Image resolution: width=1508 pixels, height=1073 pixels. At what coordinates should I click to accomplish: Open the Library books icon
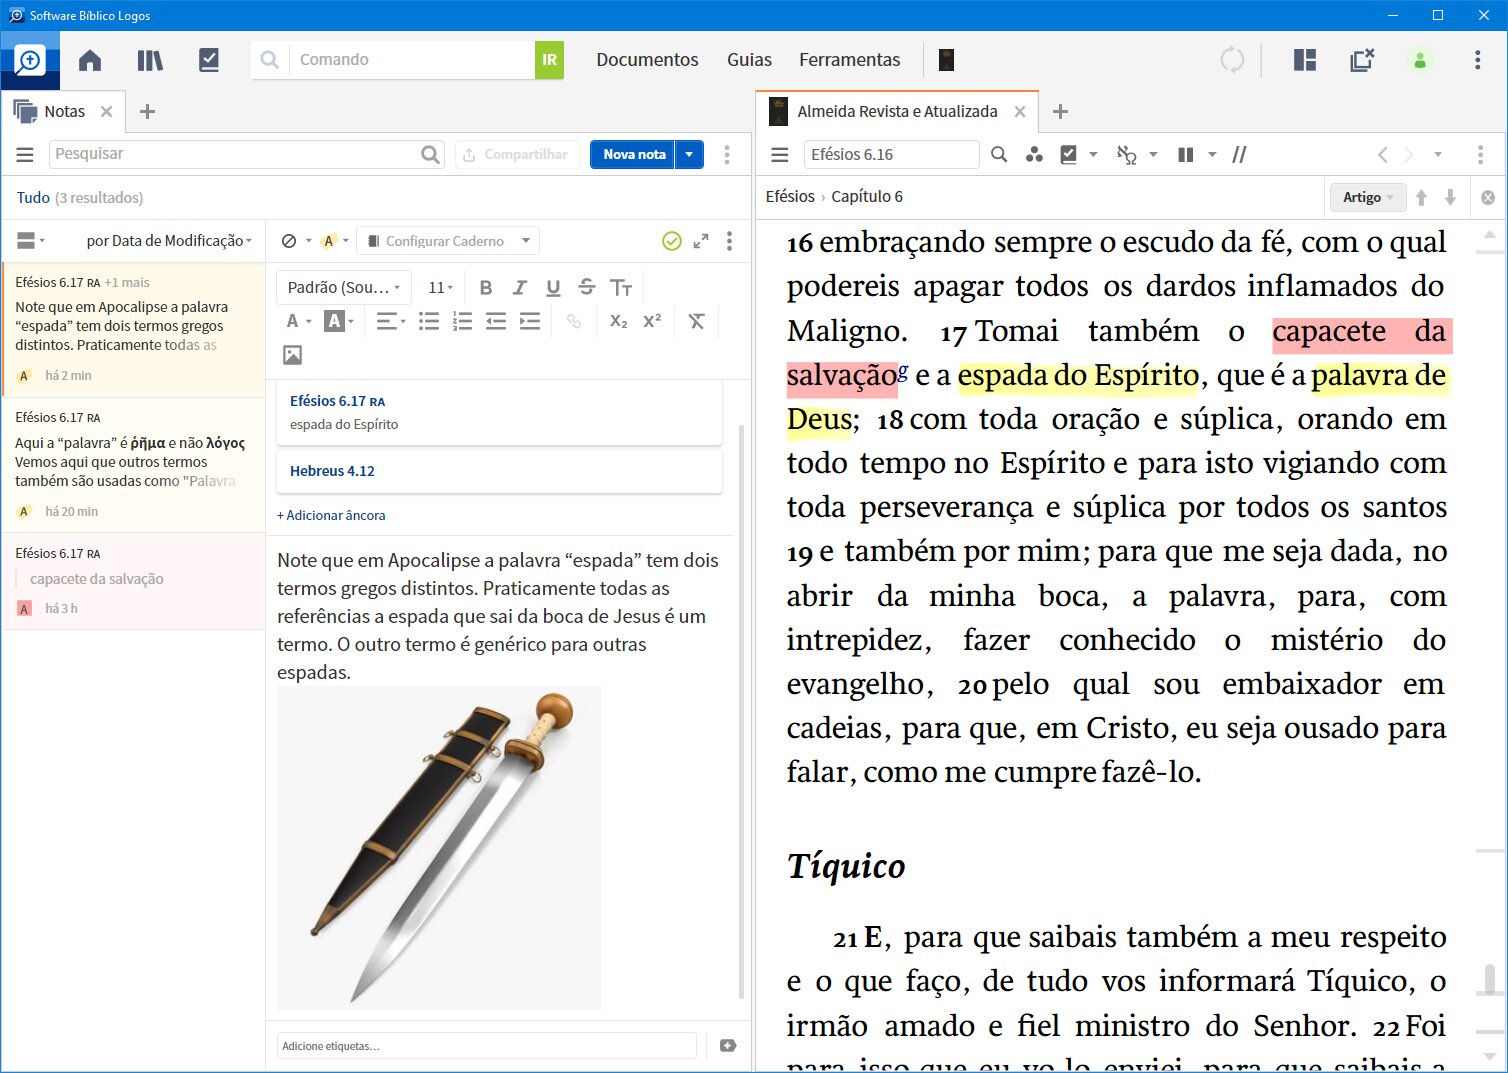[x=150, y=60]
